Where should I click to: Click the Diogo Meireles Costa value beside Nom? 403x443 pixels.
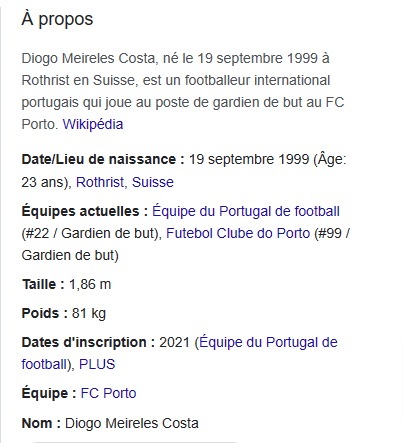pyautogui.click(x=132, y=423)
